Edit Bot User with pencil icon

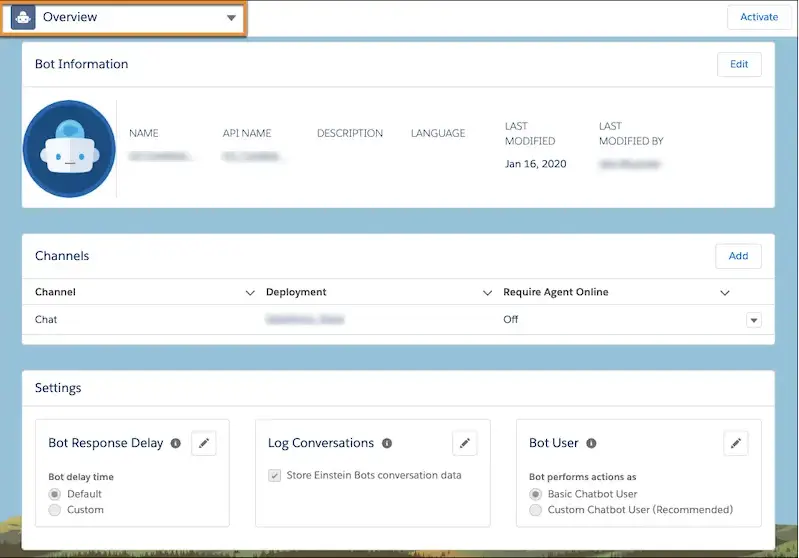[x=736, y=443]
